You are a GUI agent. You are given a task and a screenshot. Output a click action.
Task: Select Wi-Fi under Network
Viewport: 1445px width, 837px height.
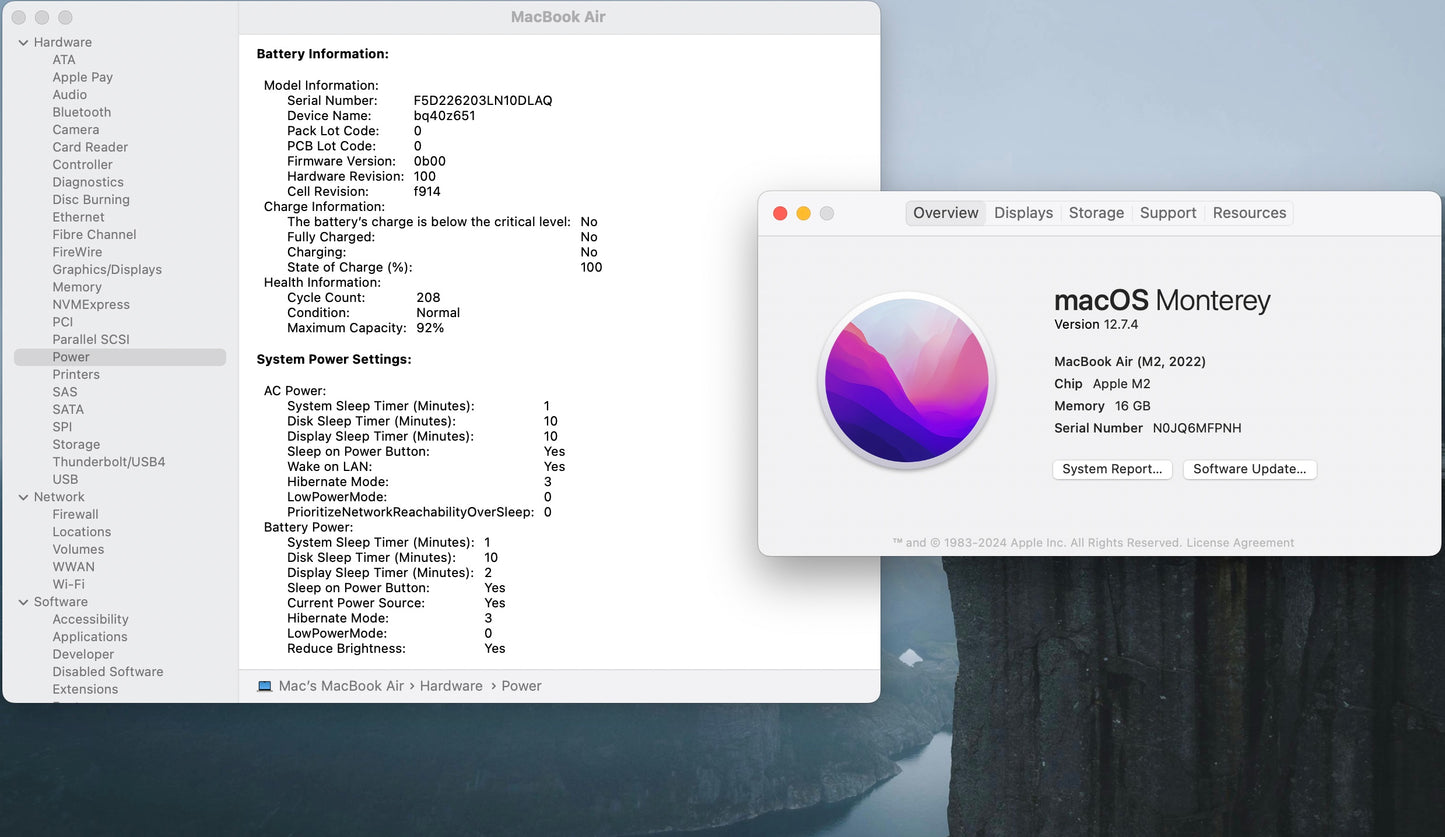68,584
